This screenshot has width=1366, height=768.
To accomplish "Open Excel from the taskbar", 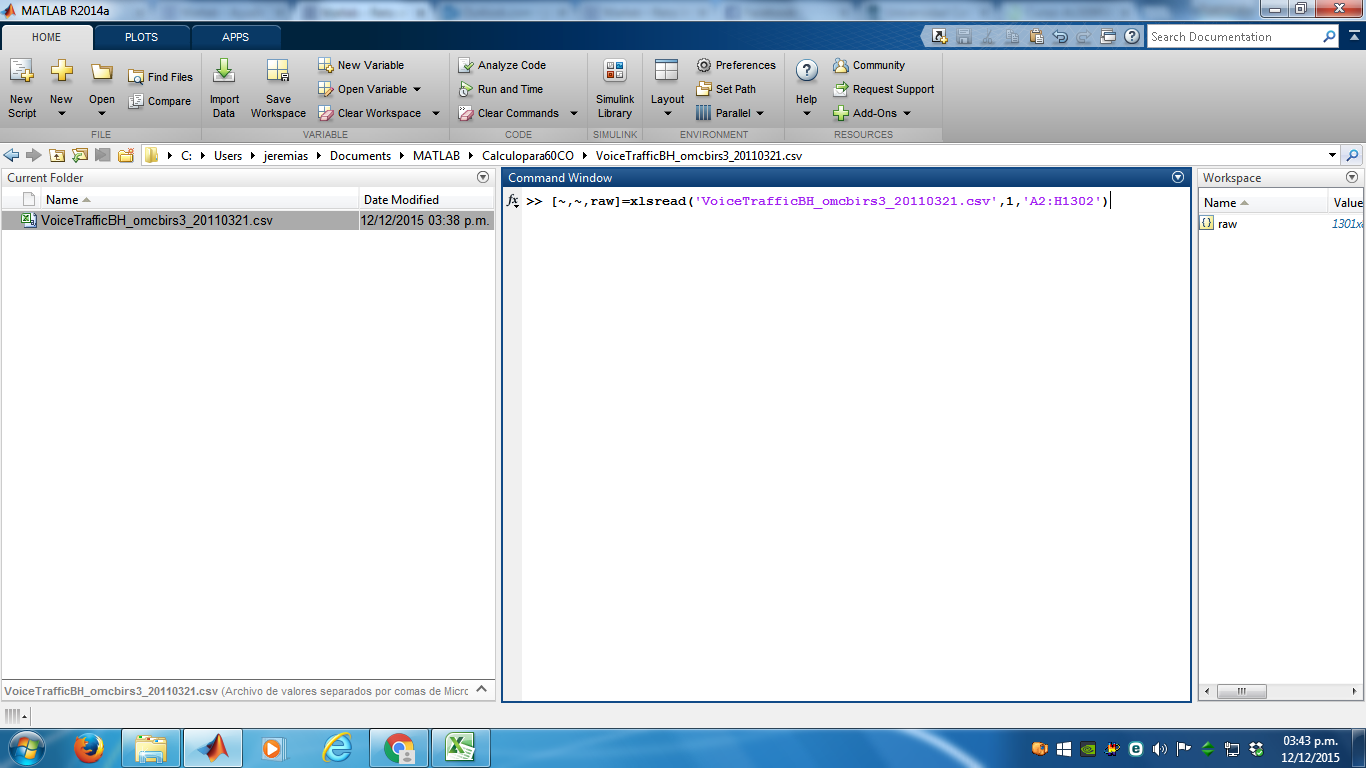I will pos(460,748).
